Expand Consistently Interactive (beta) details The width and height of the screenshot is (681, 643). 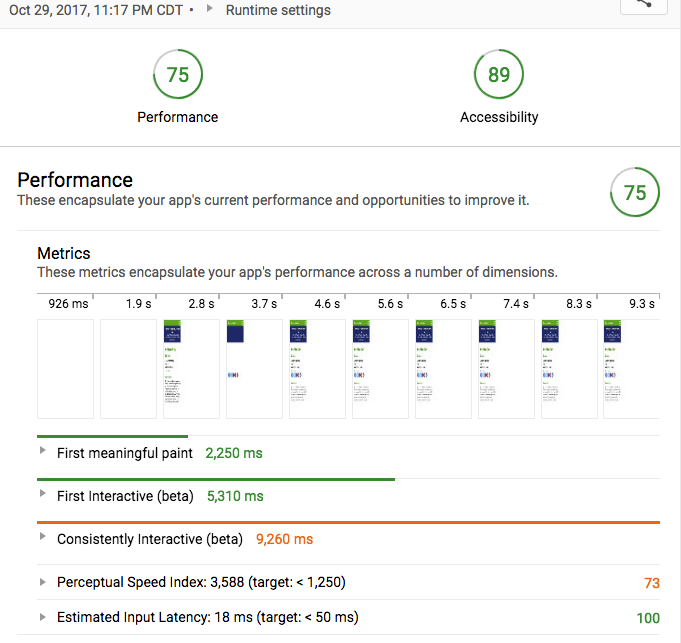pyautogui.click(x=42, y=538)
